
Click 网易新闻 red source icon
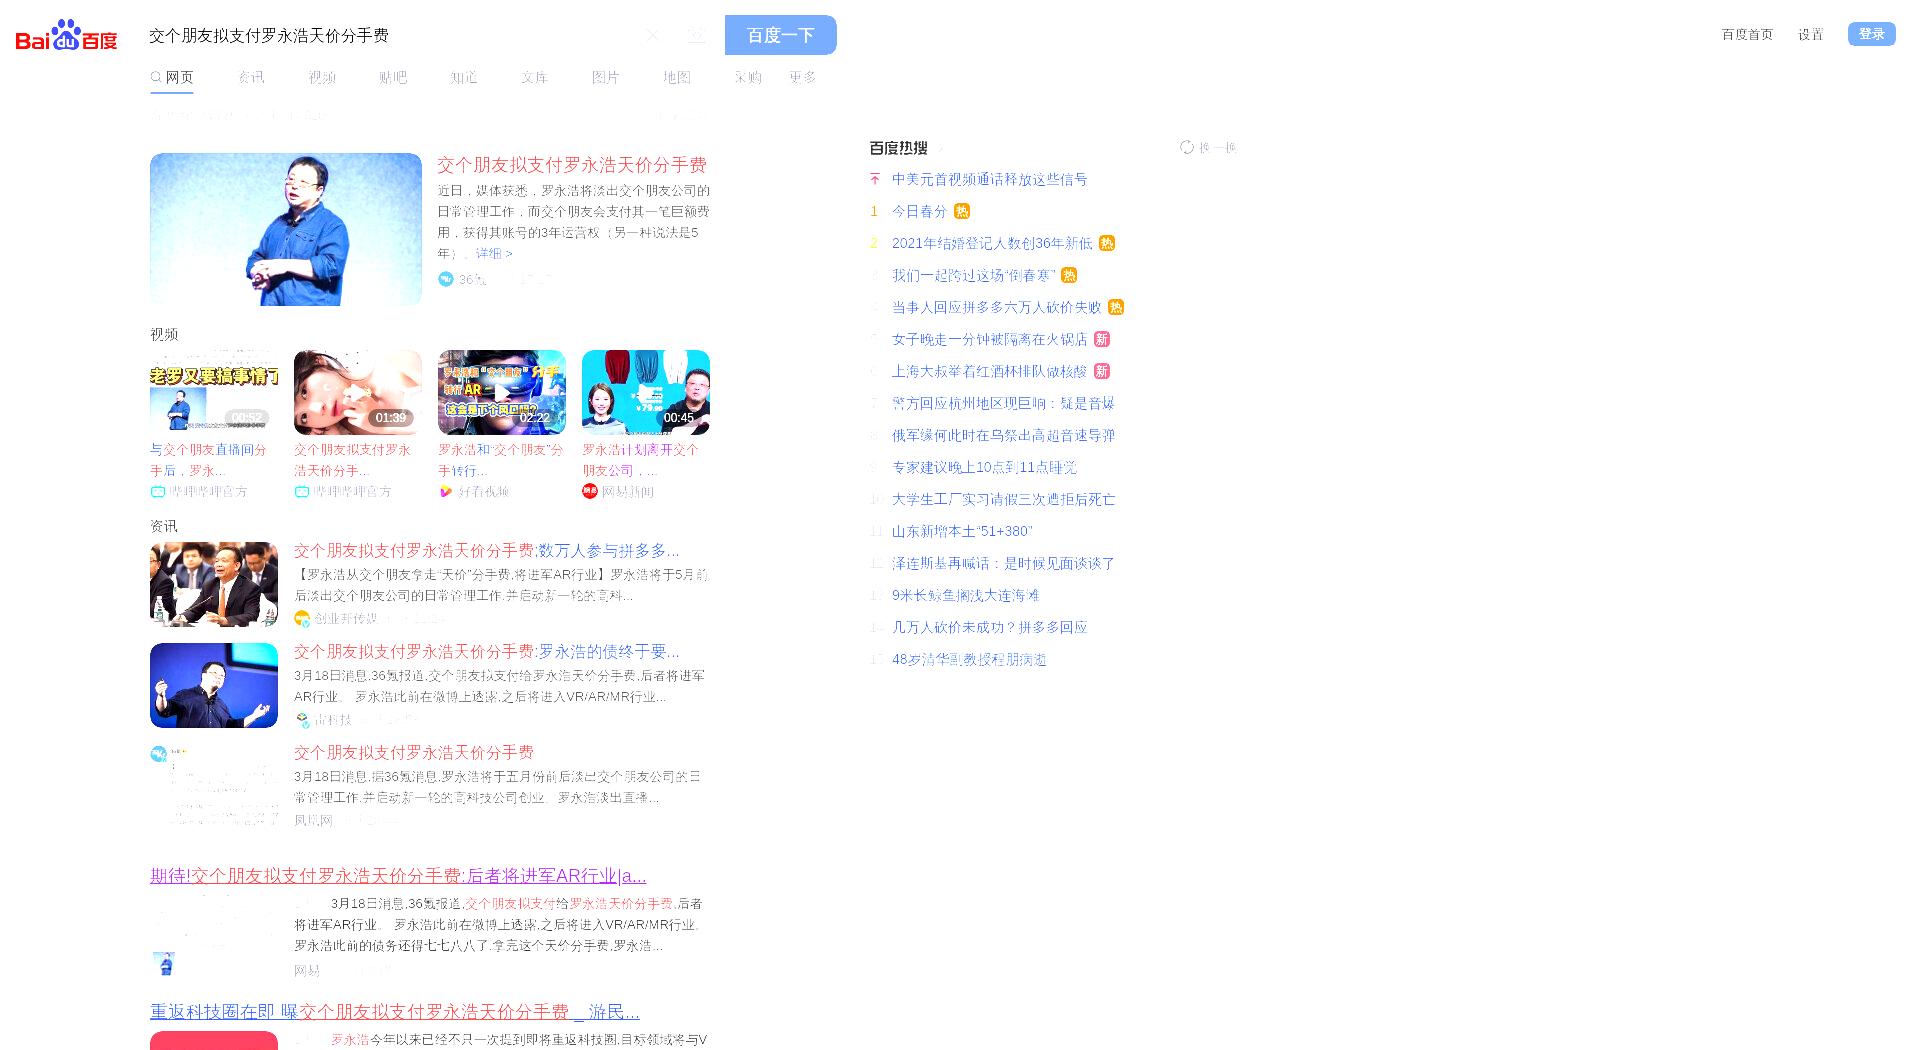[590, 491]
